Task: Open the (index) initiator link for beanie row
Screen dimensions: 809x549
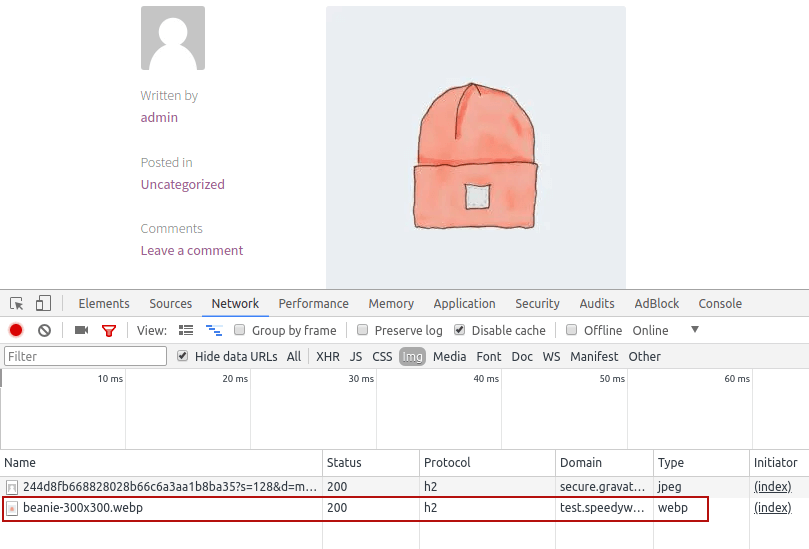Action: tap(772, 508)
